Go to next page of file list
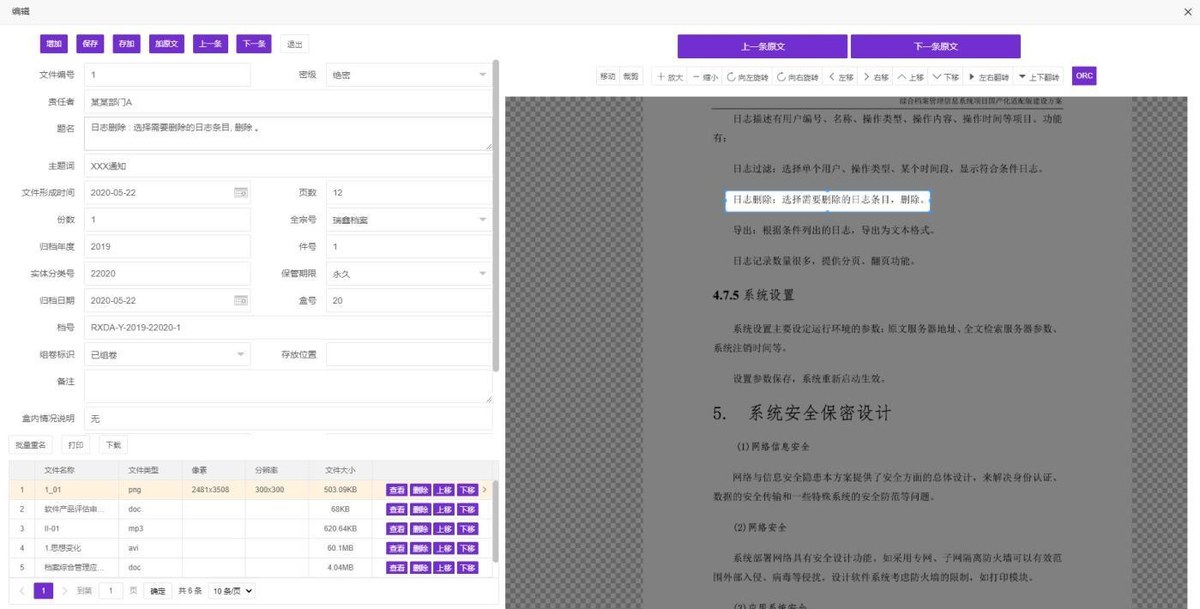This screenshot has height=609, width=1200. [65, 591]
